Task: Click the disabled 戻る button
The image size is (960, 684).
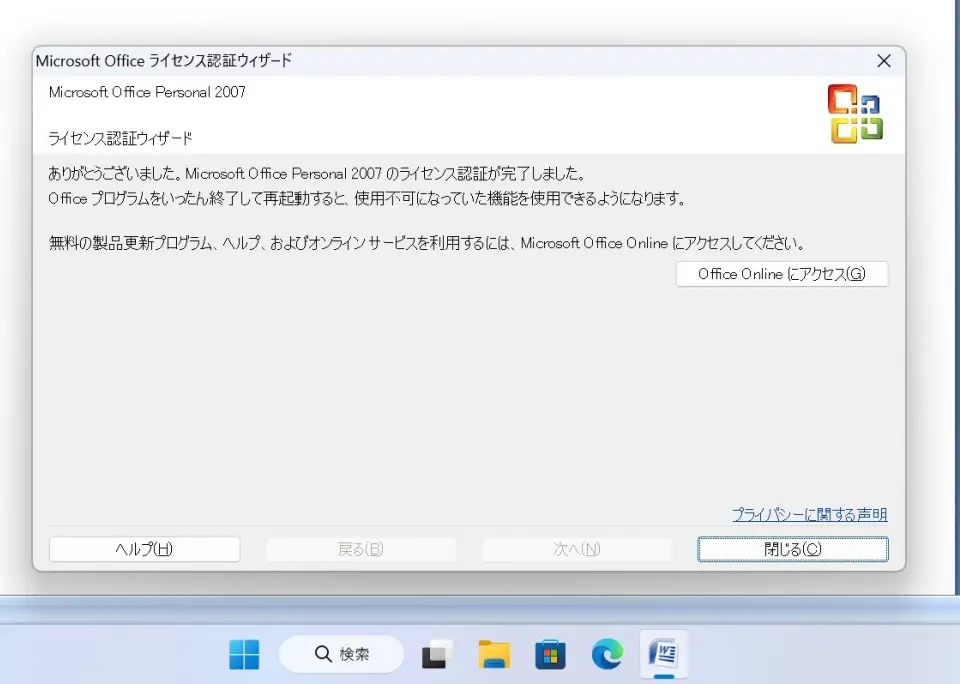Action: [x=360, y=548]
